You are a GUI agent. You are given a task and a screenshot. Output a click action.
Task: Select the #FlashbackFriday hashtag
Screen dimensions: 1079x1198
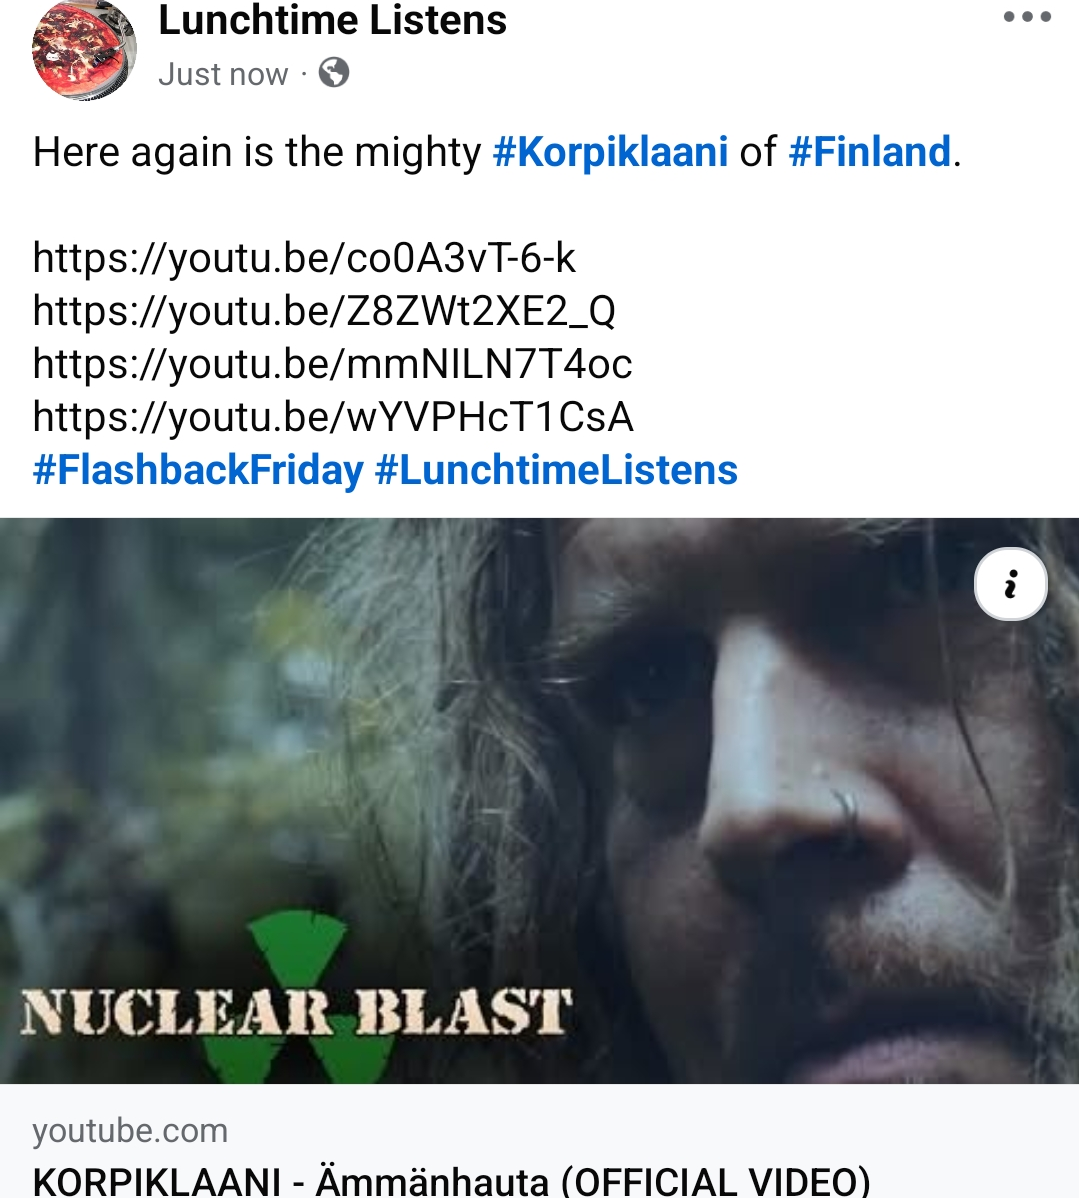[x=198, y=470]
